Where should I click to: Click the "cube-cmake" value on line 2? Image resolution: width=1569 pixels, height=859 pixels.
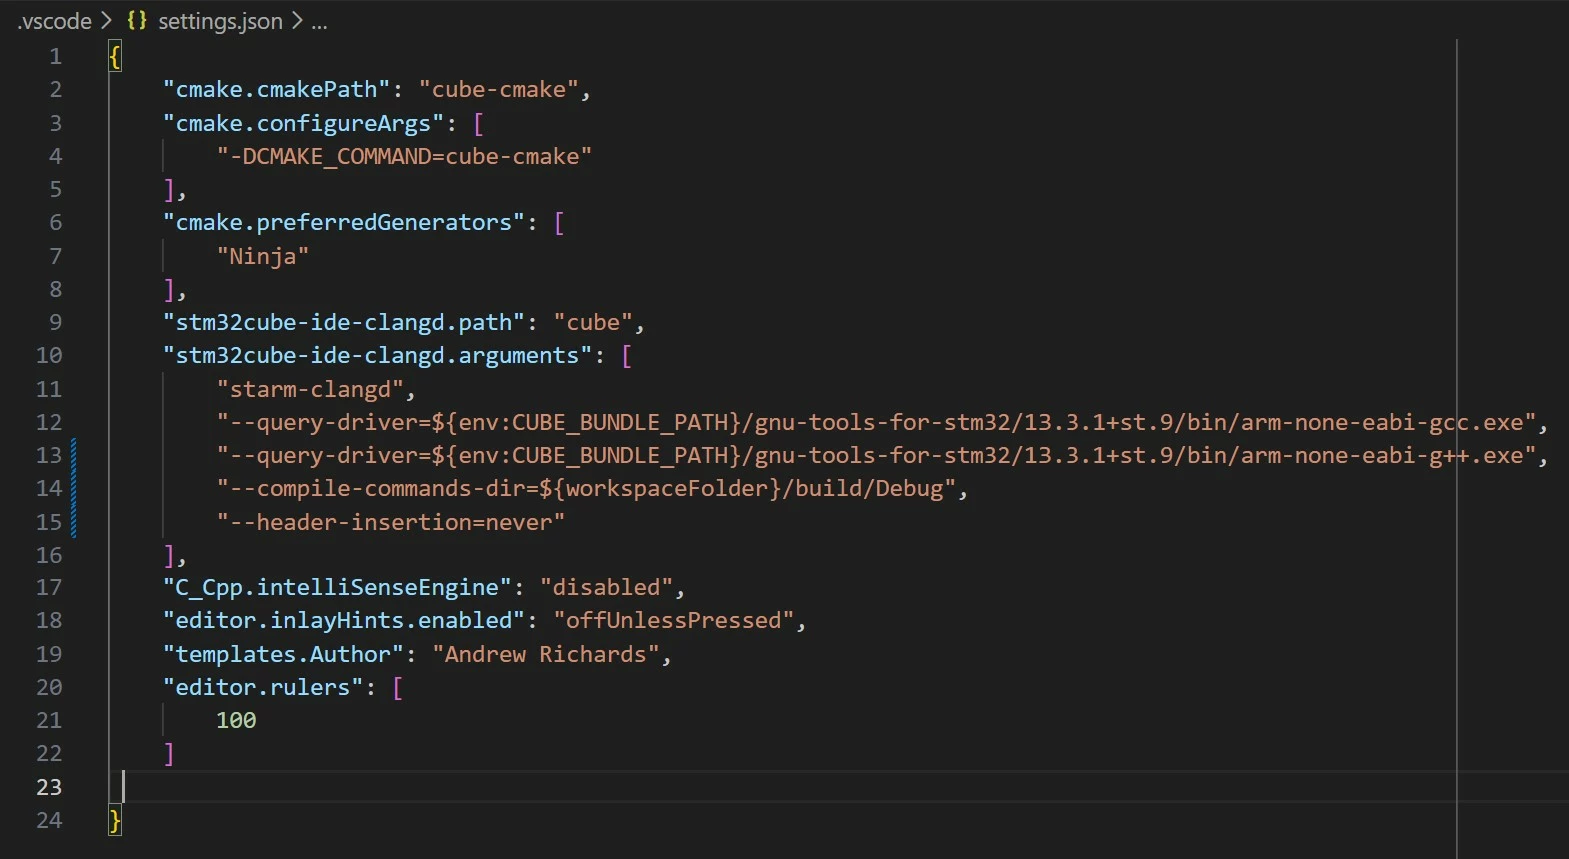click(x=498, y=89)
